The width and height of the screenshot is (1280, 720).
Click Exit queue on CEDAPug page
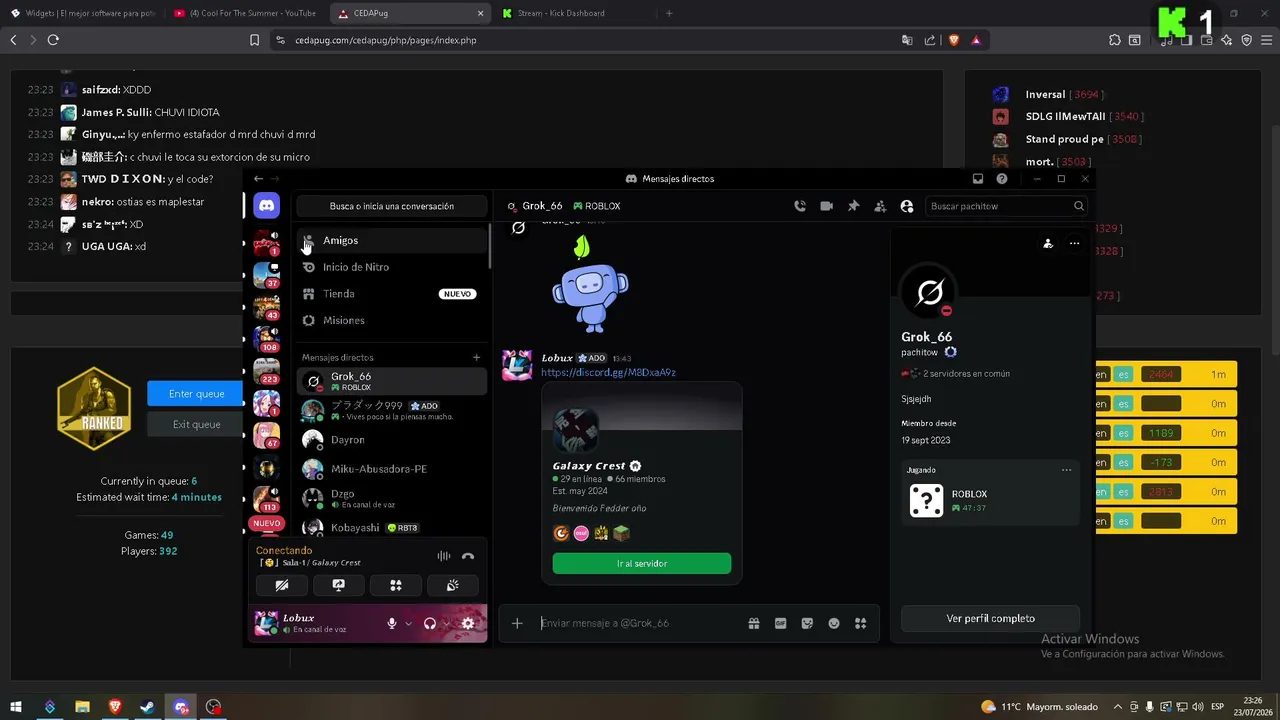click(196, 424)
